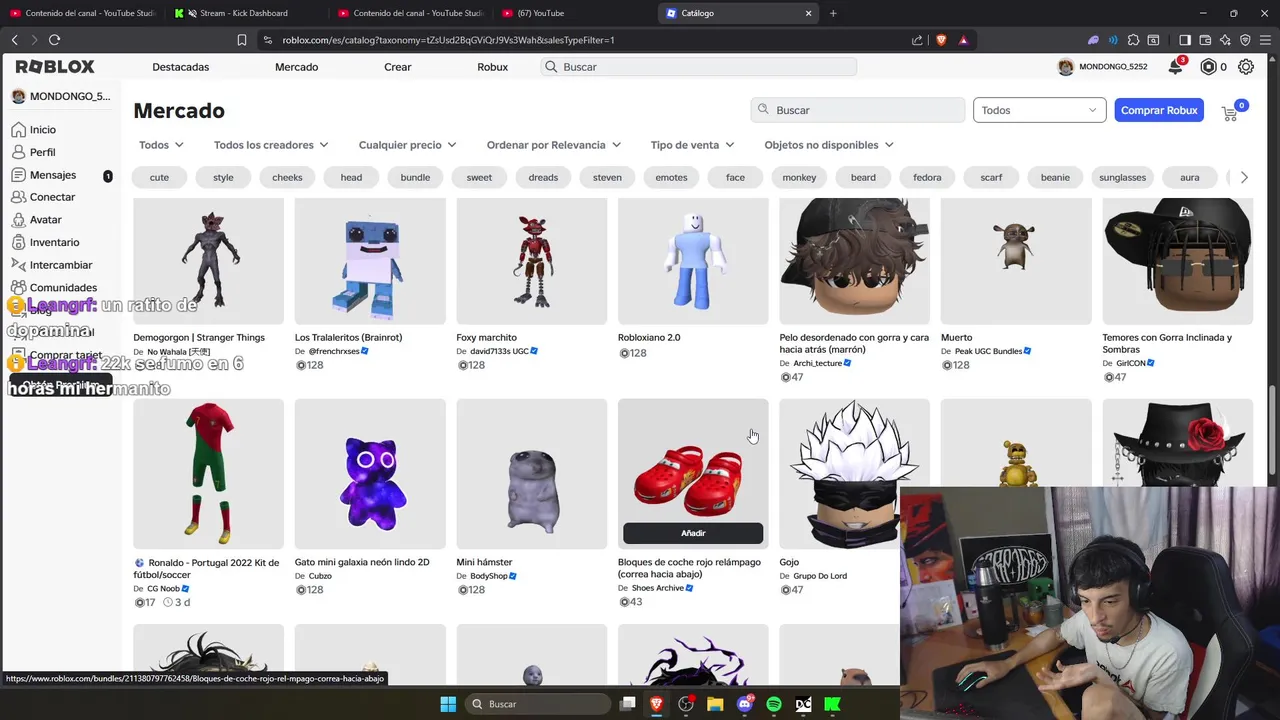Image resolution: width=1280 pixels, height=720 pixels.
Task: Open Discord from taskbar
Action: coord(744,704)
